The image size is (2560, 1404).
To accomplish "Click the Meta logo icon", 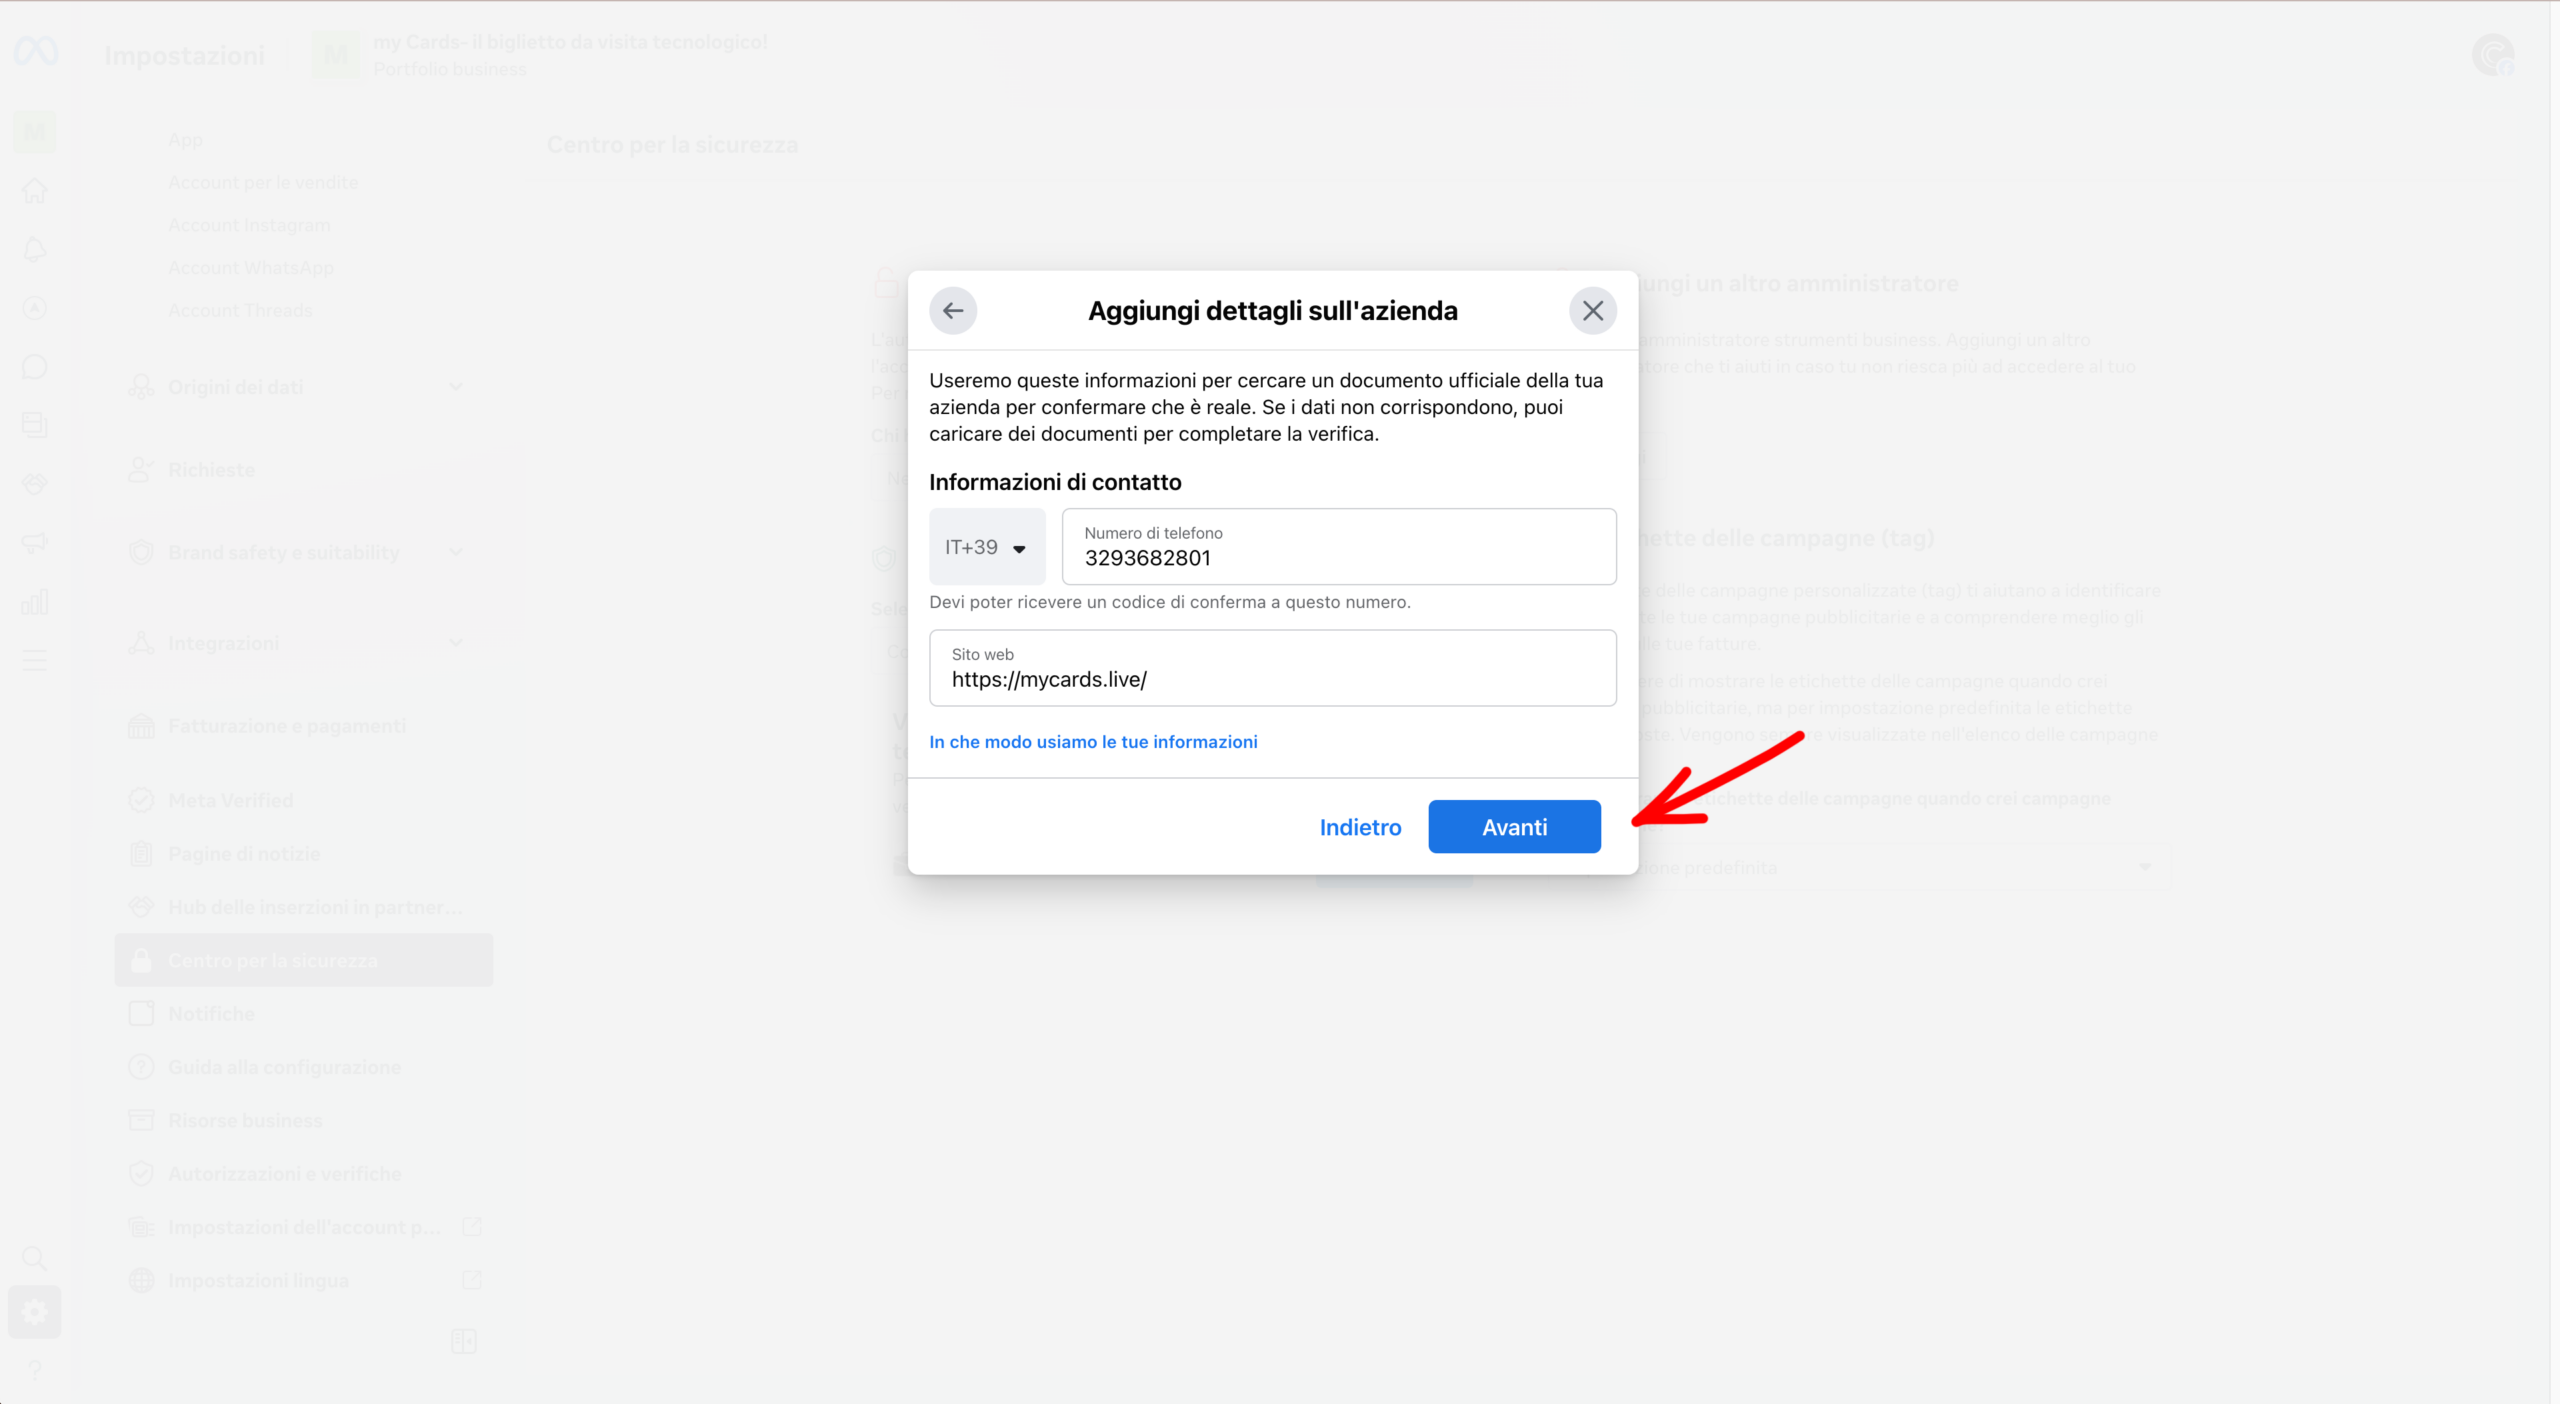I will coord(36,52).
